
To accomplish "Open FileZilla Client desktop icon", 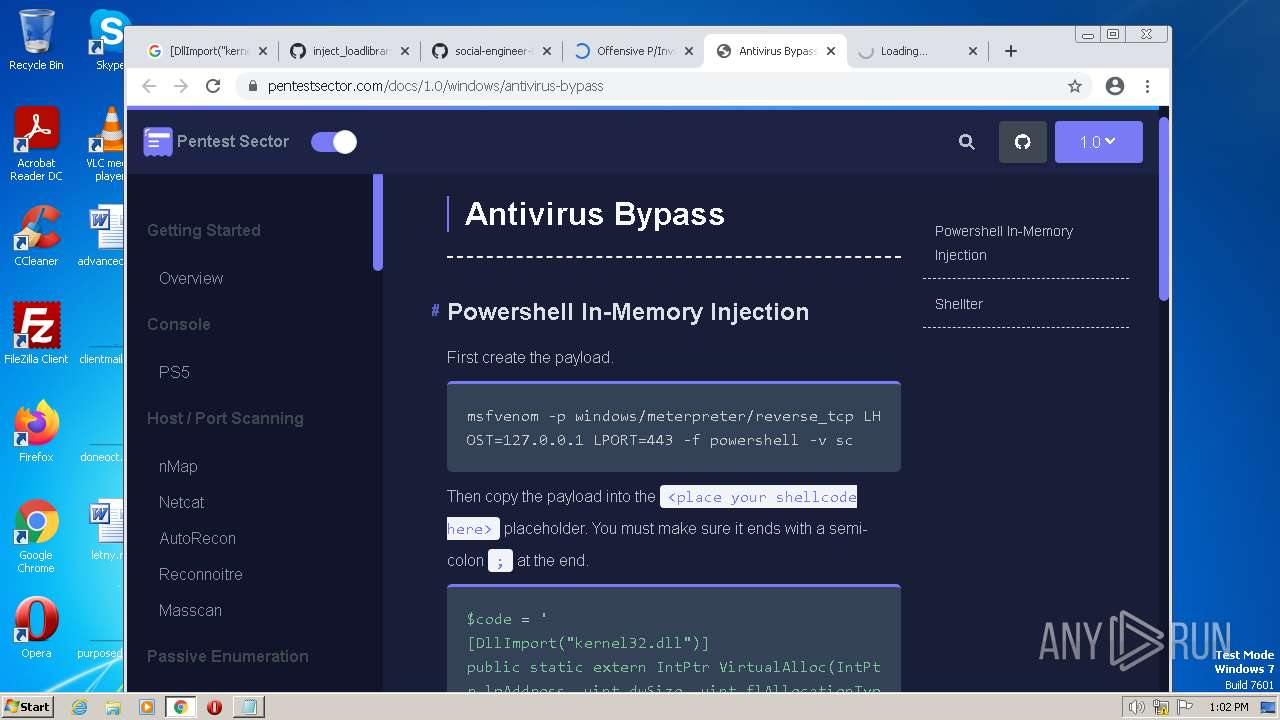I will (36, 333).
